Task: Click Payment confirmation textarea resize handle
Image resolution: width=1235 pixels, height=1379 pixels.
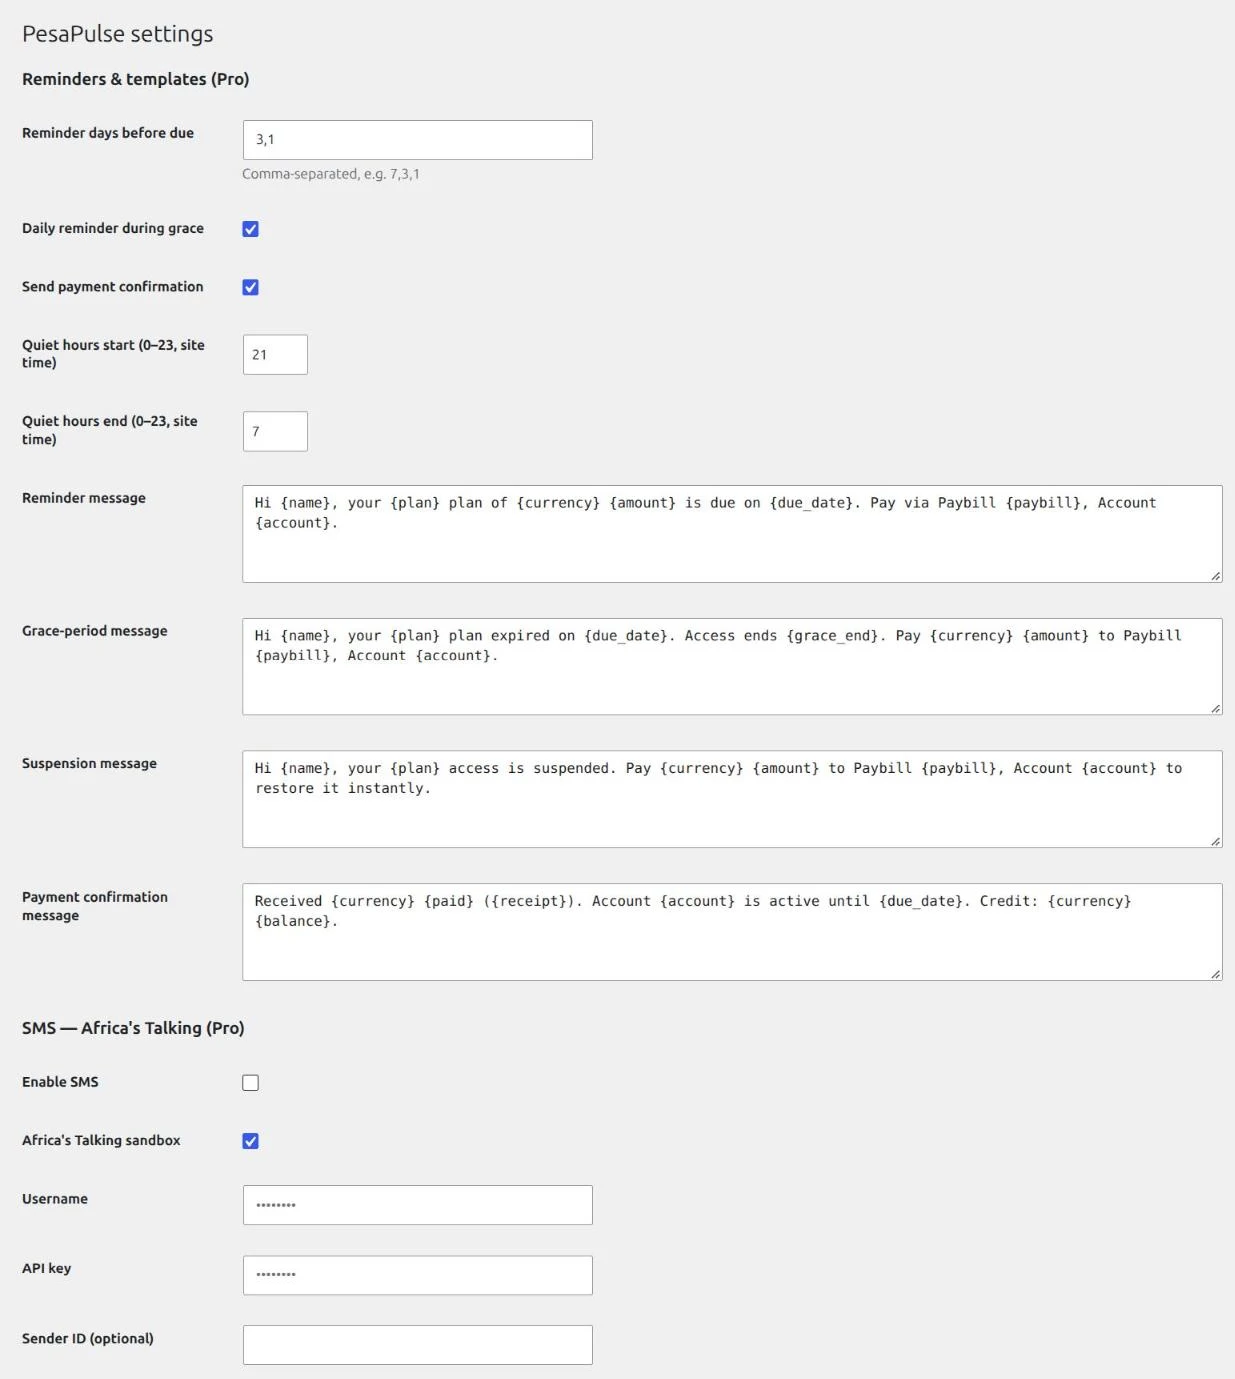Action: pos(1215,973)
